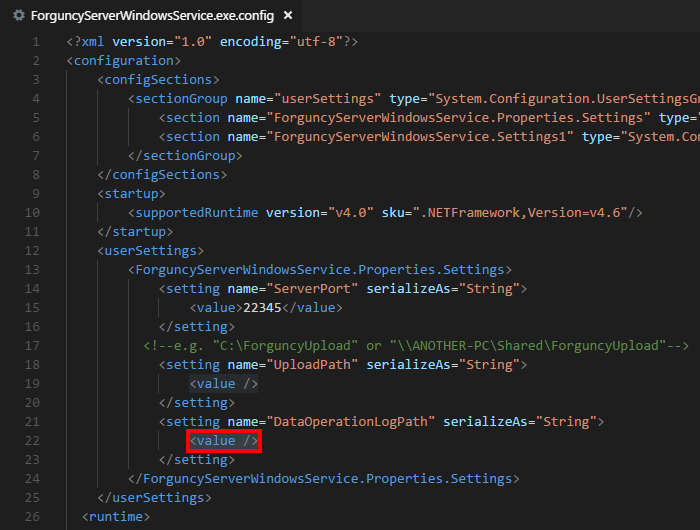Click the sectionGroup name "userSettings" value
This screenshot has width=700, height=530.
pyautogui.click(x=328, y=99)
